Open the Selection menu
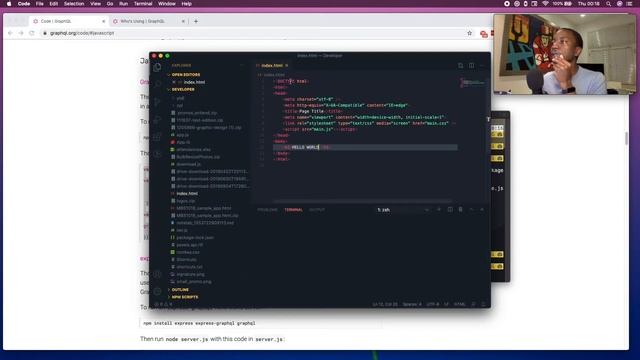The height and width of the screenshot is (360, 640). pos(74,4)
